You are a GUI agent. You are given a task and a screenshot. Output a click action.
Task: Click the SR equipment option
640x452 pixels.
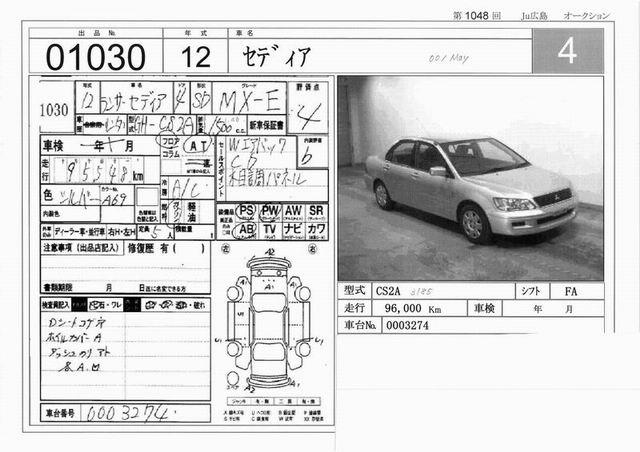click(316, 211)
